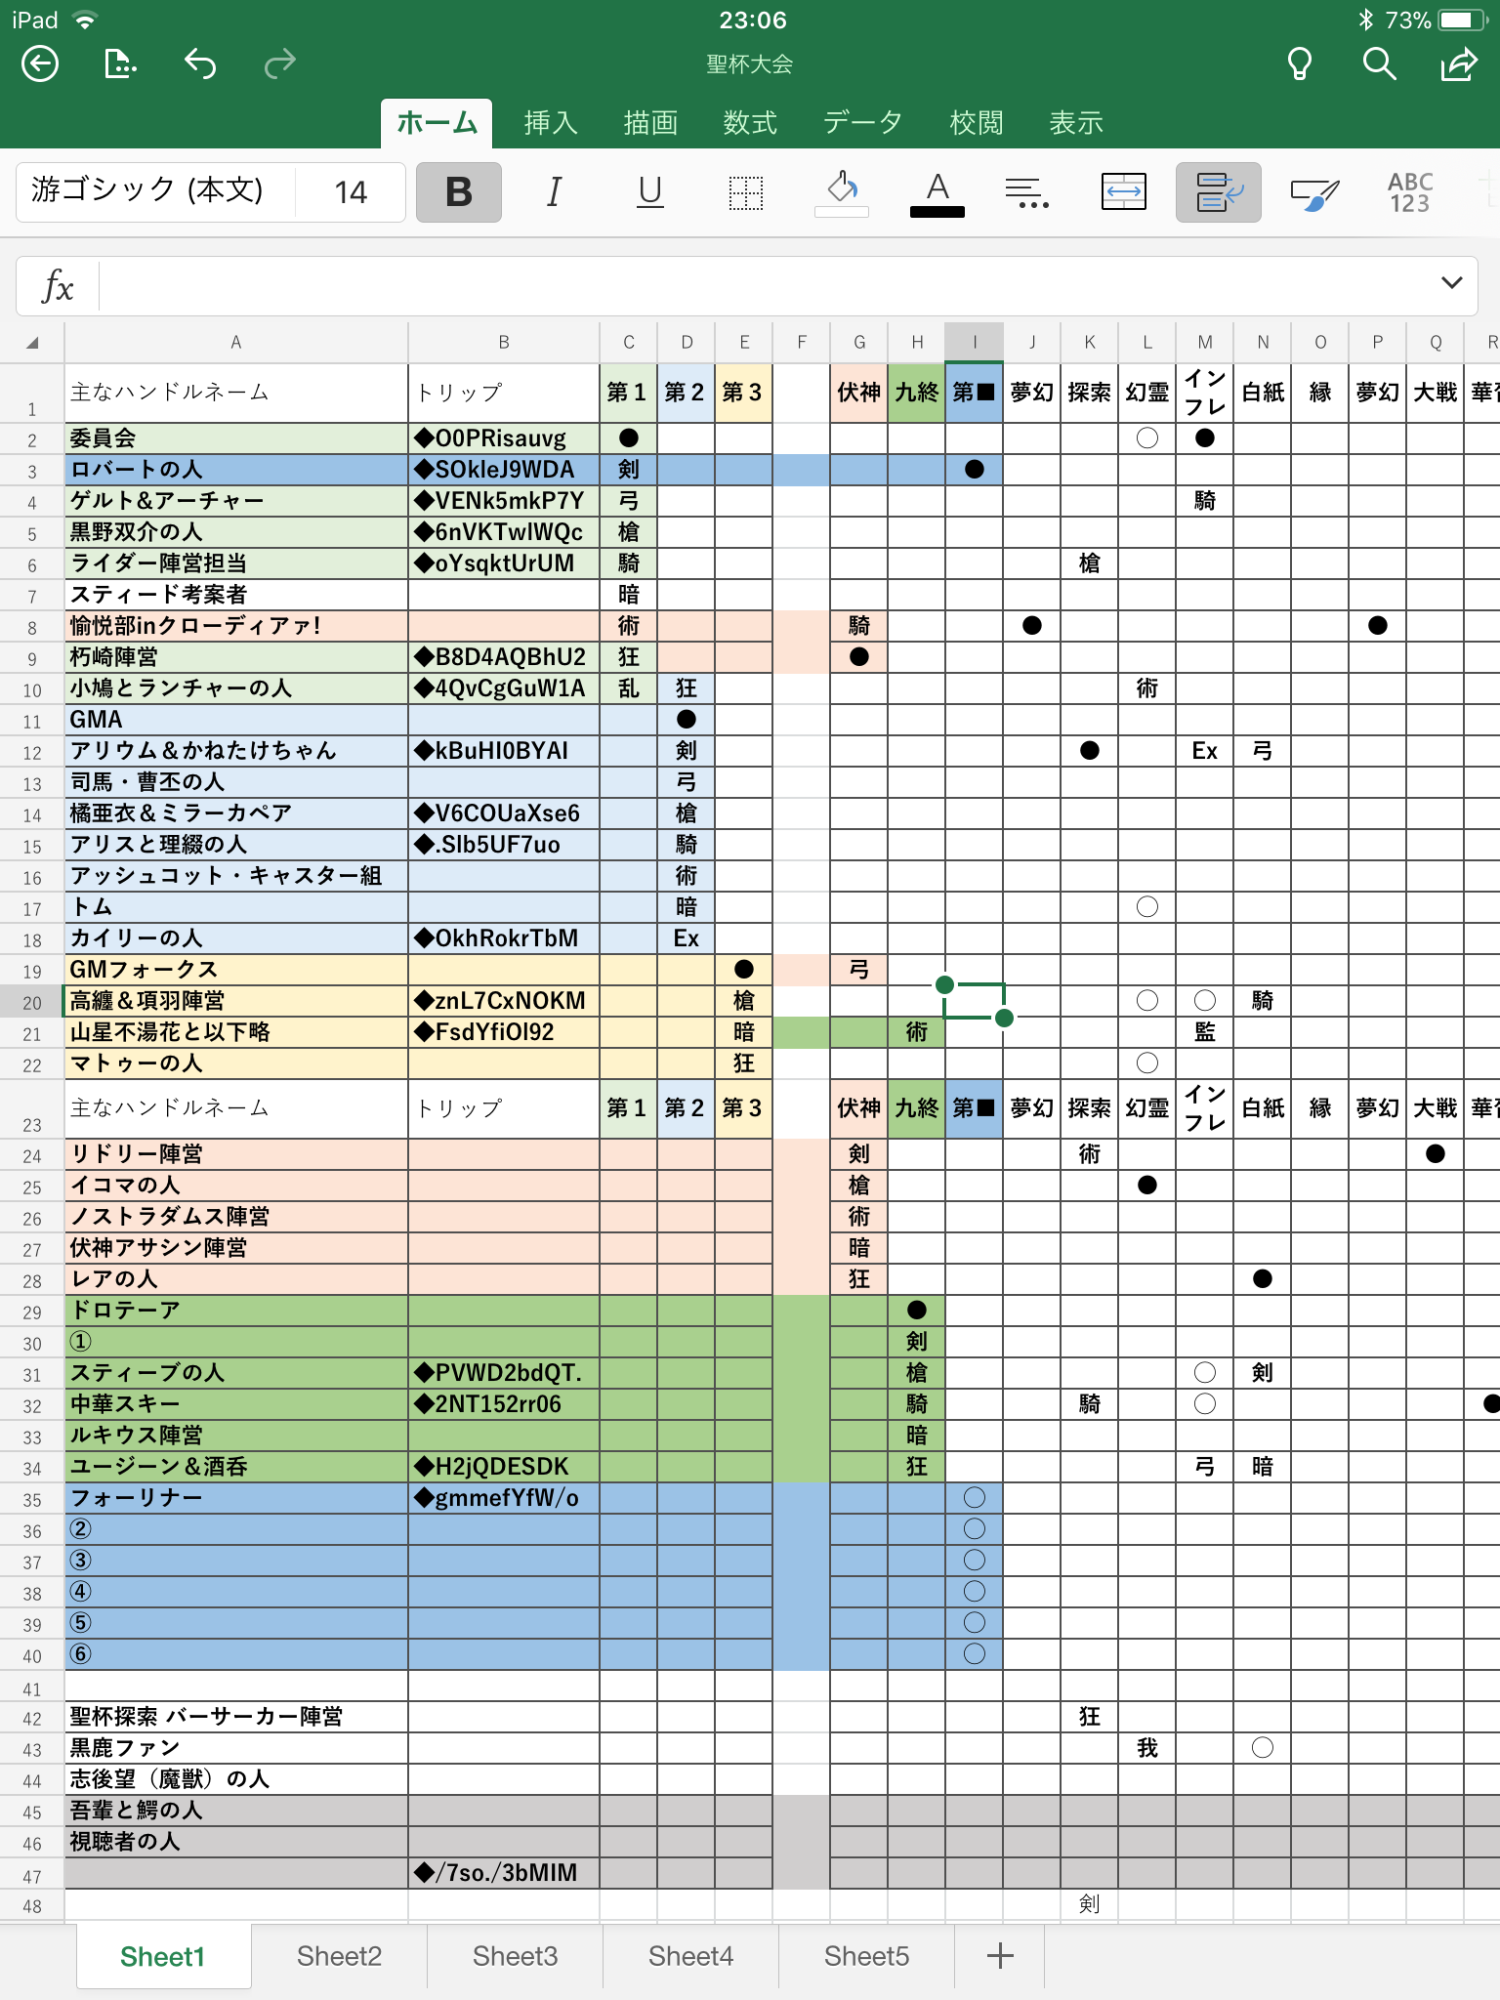The width and height of the screenshot is (1500, 2000).
Task: Pick font color with the A swatch
Action: click(937, 192)
